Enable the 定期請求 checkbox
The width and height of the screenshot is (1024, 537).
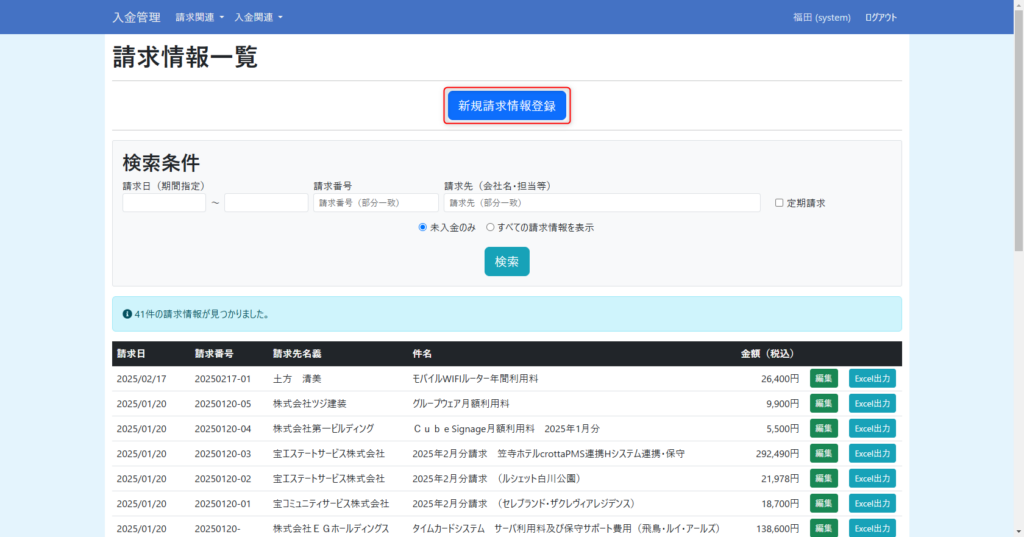tap(780, 203)
